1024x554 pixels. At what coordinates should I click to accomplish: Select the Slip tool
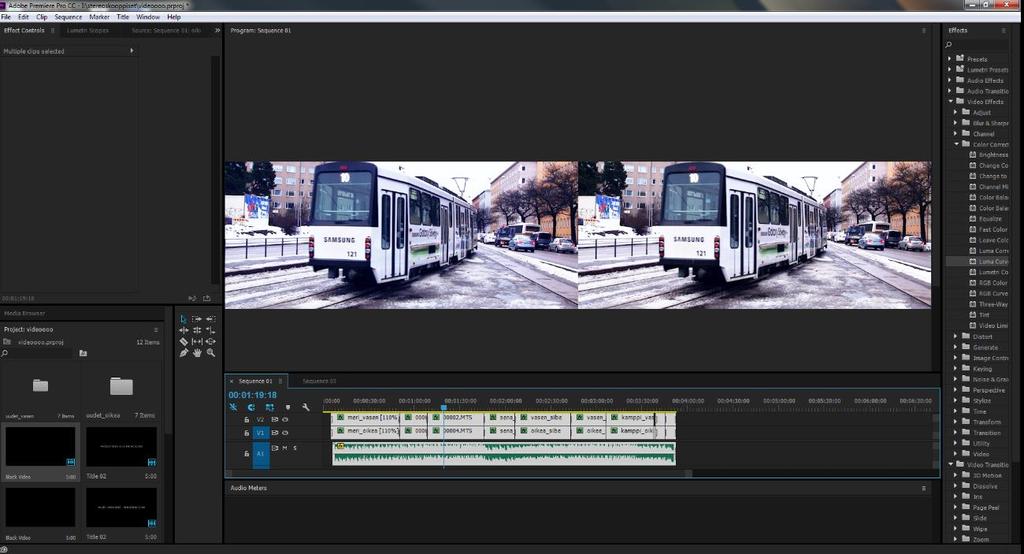click(x=197, y=342)
